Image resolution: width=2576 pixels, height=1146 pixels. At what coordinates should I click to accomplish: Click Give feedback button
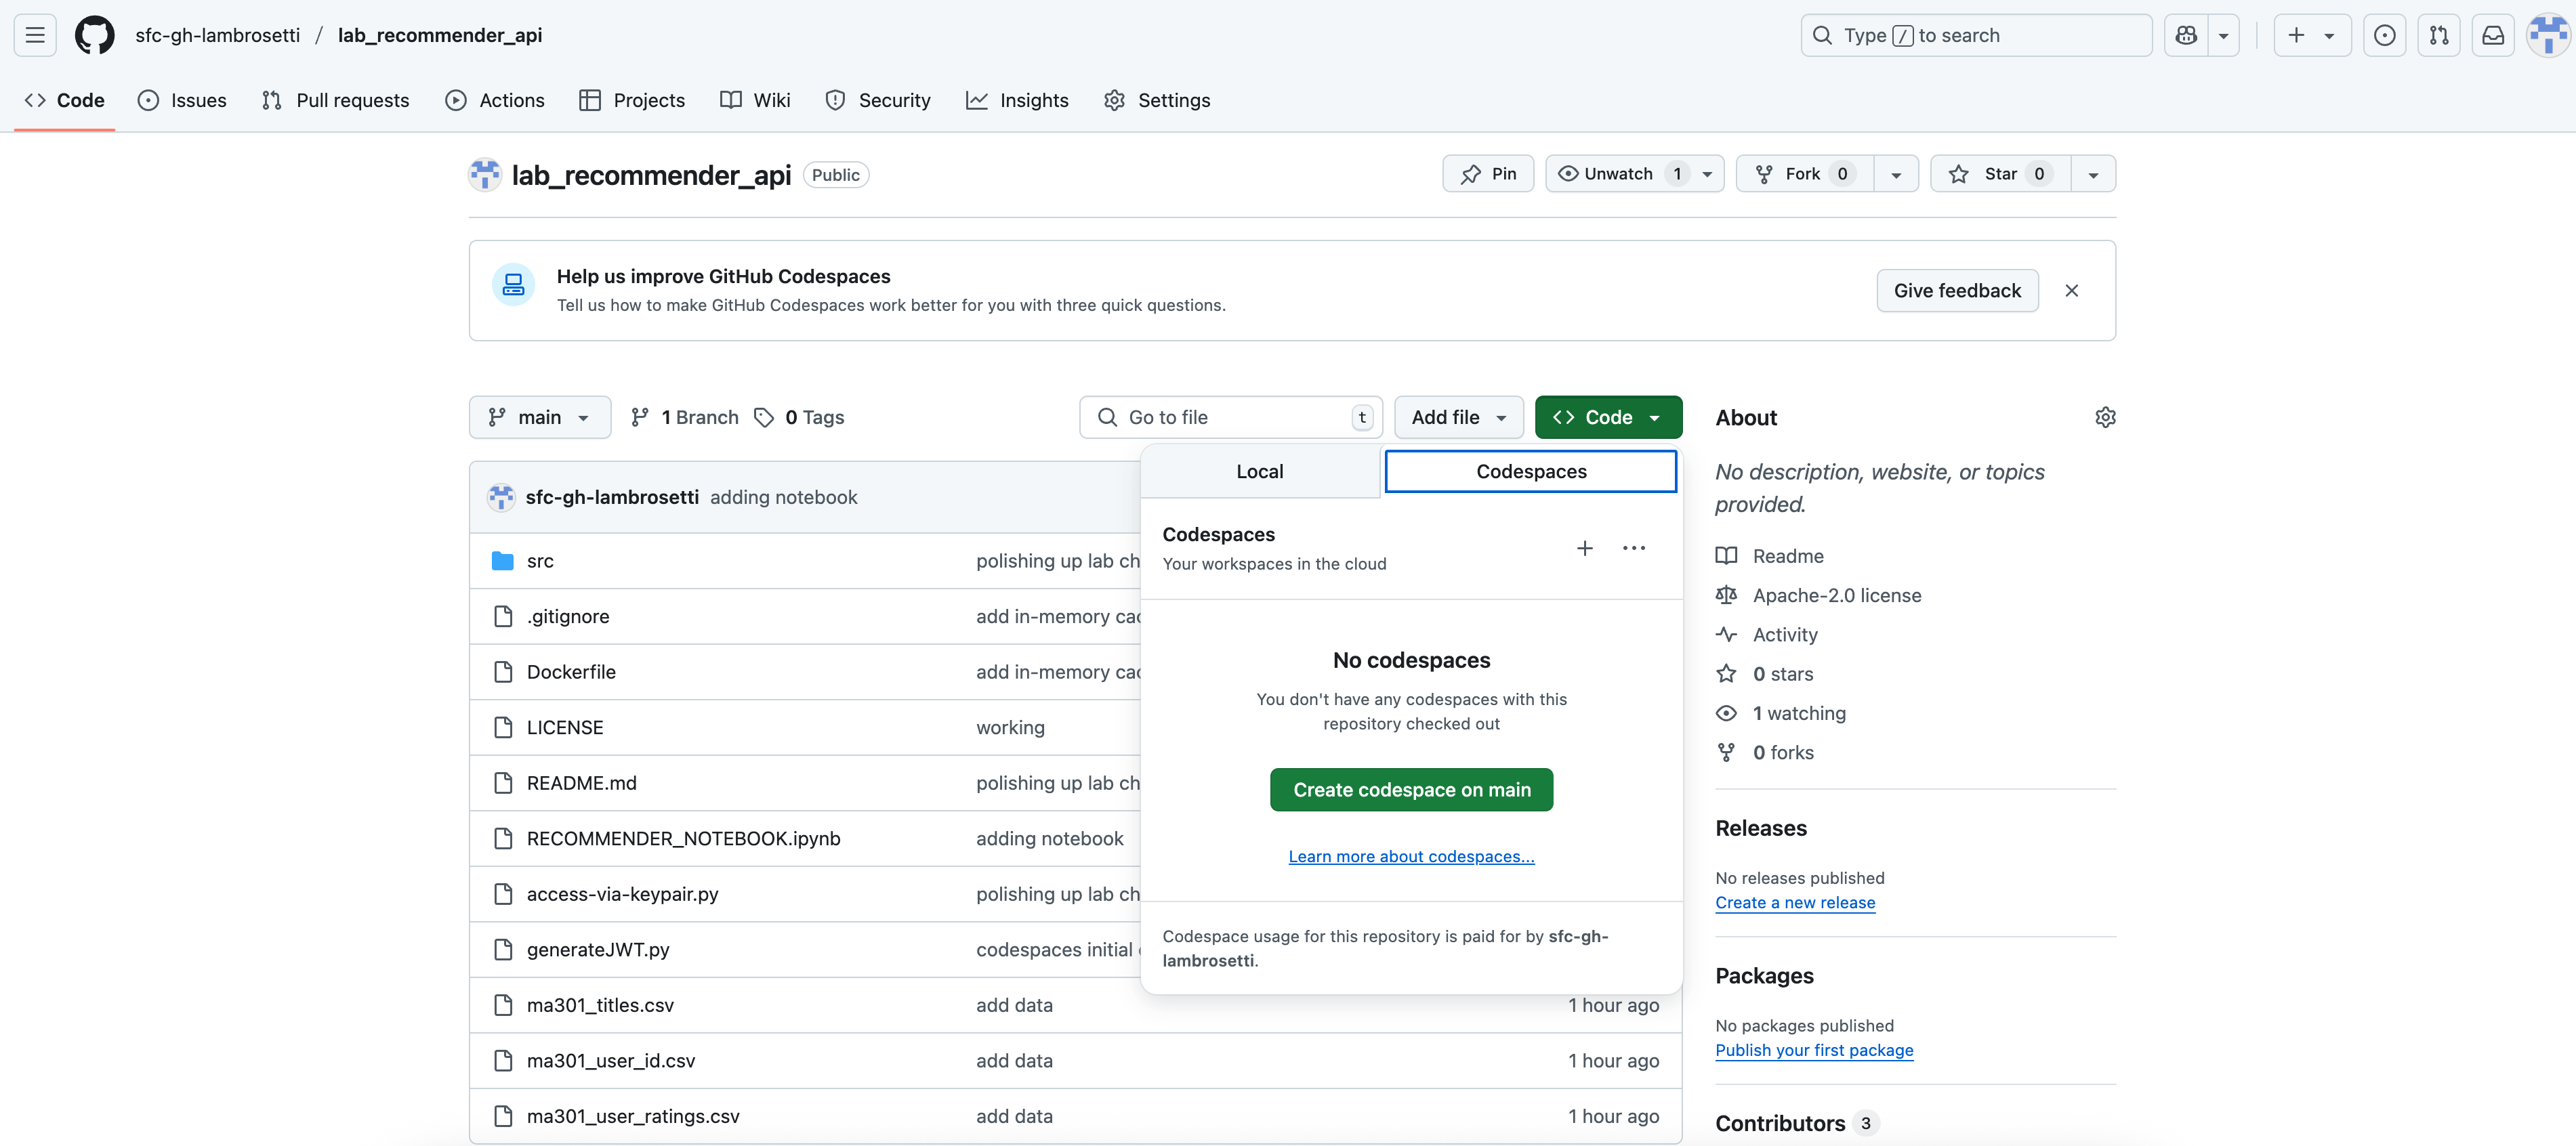tap(1957, 290)
